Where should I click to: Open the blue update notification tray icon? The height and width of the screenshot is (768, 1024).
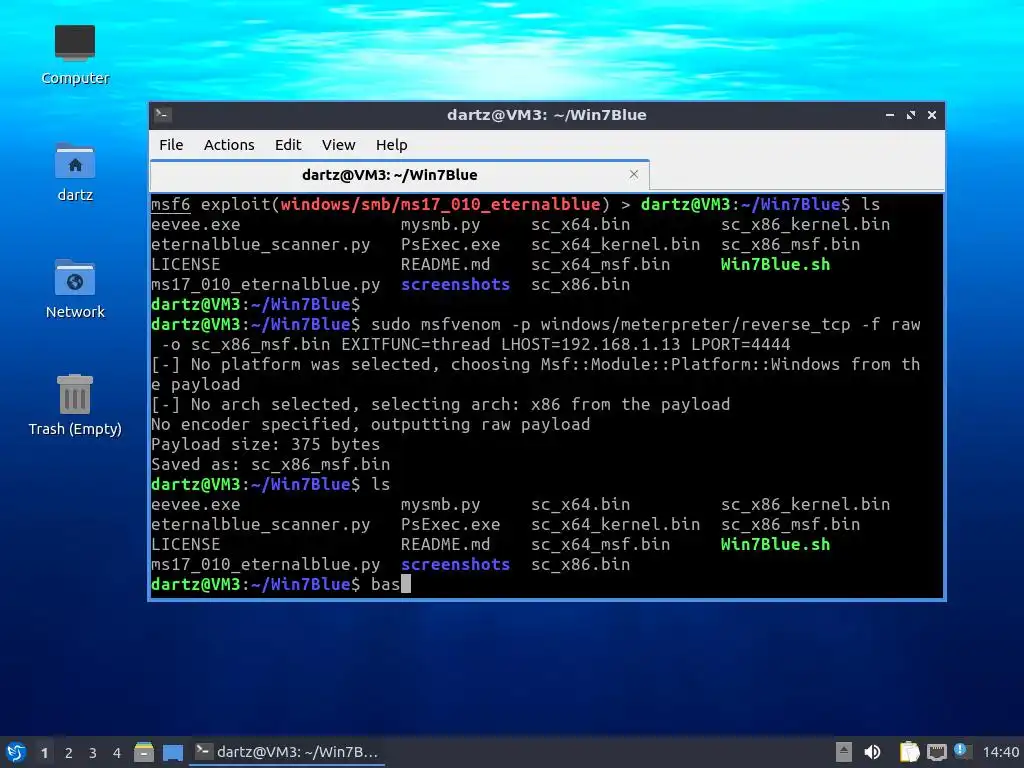[x=961, y=750]
